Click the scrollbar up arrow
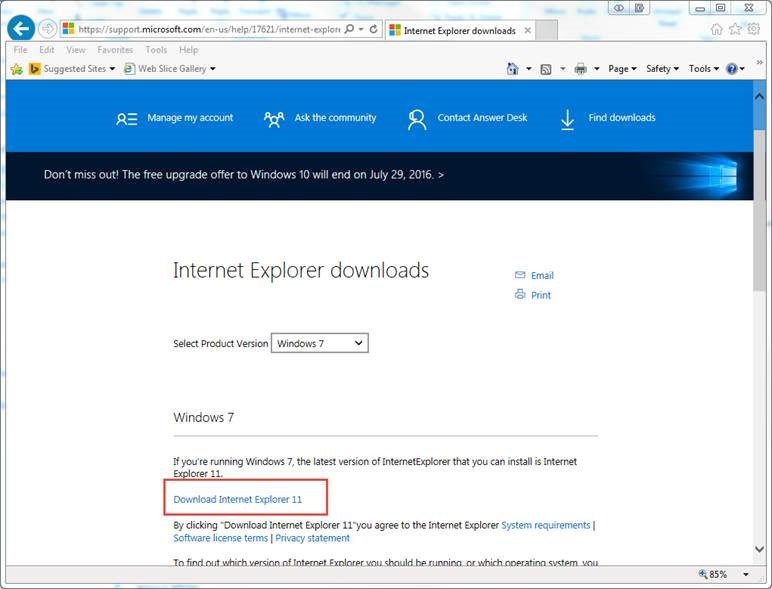The image size is (772, 589). (x=759, y=97)
